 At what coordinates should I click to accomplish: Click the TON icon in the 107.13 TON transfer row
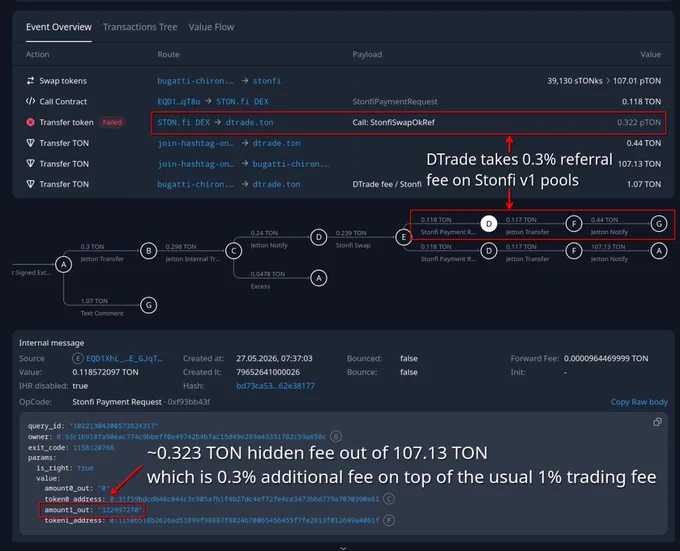pos(30,163)
